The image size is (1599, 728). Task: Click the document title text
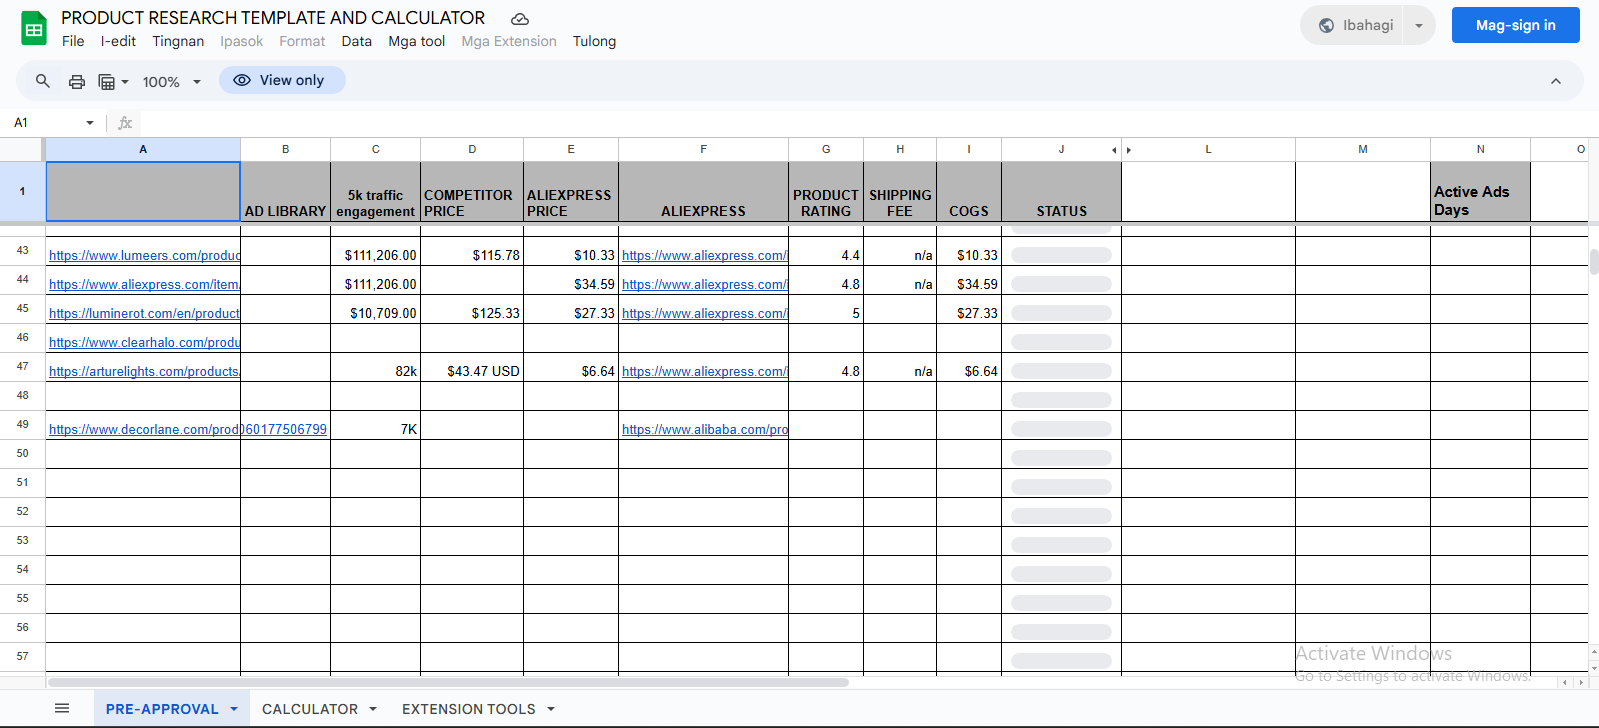pos(273,18)
